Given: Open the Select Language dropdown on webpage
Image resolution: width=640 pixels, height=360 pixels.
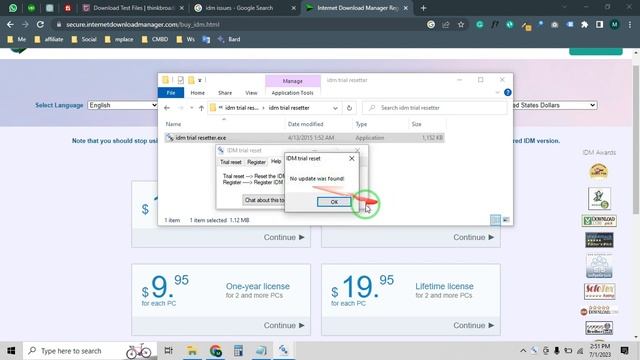Looking at the screenshot, I should (x=122, y=105).
